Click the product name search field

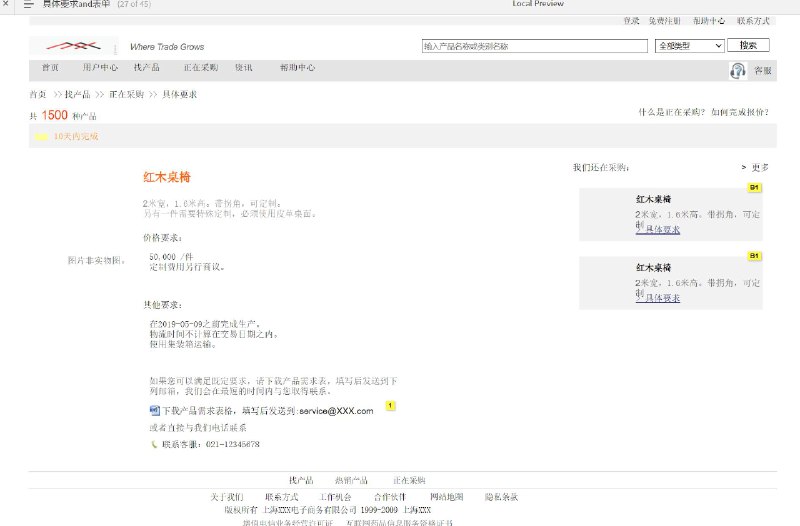click(x=535, y=46)
